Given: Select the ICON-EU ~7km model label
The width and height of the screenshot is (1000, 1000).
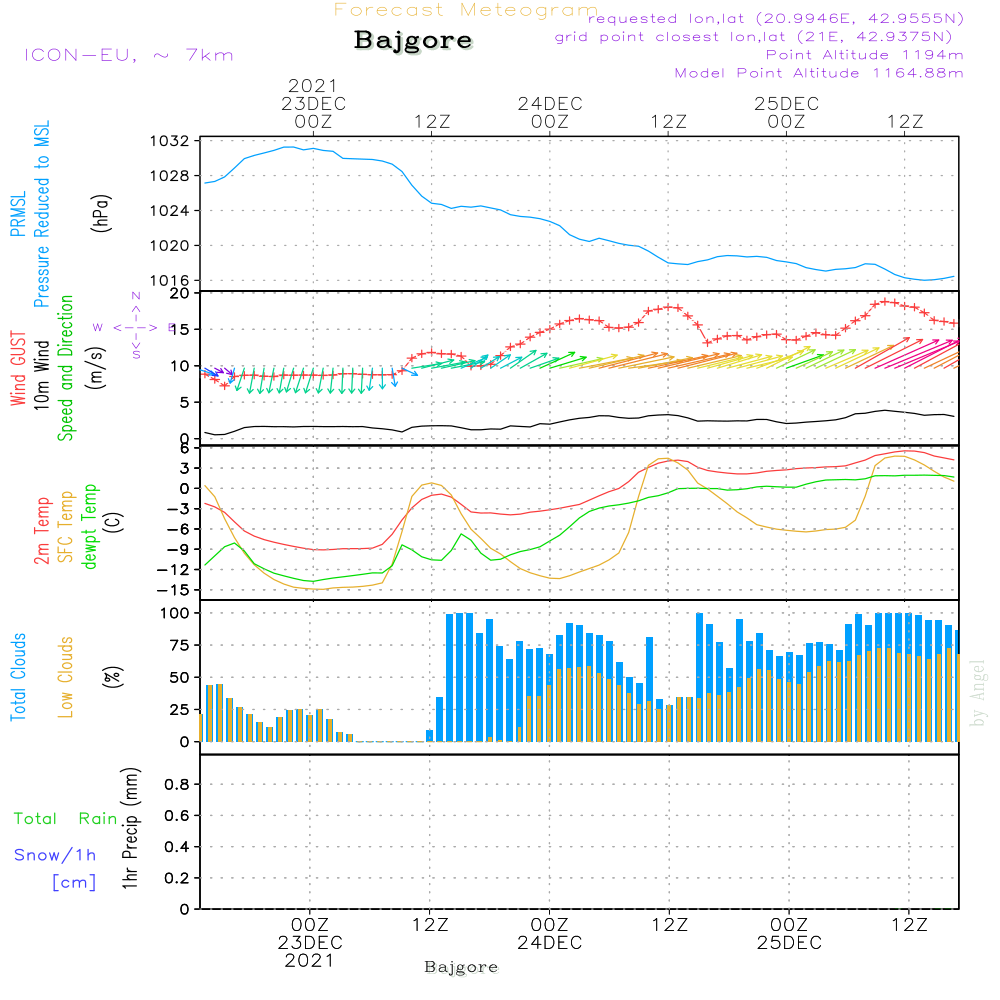Looking at the screenshot, I should [x=129, y=55].
